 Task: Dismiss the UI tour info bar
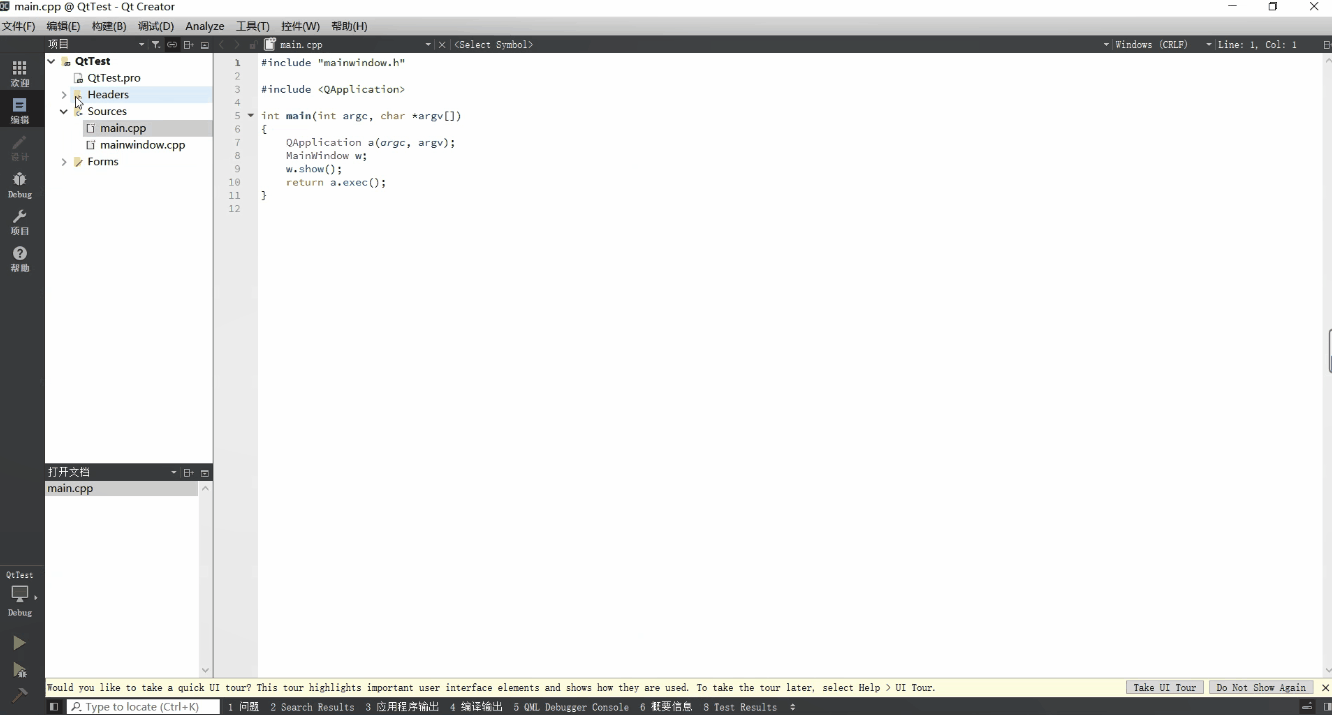[x=1325, y=688]
